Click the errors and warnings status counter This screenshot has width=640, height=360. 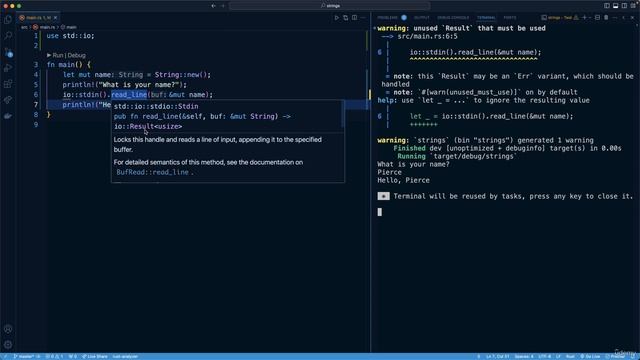click(54, 356)
